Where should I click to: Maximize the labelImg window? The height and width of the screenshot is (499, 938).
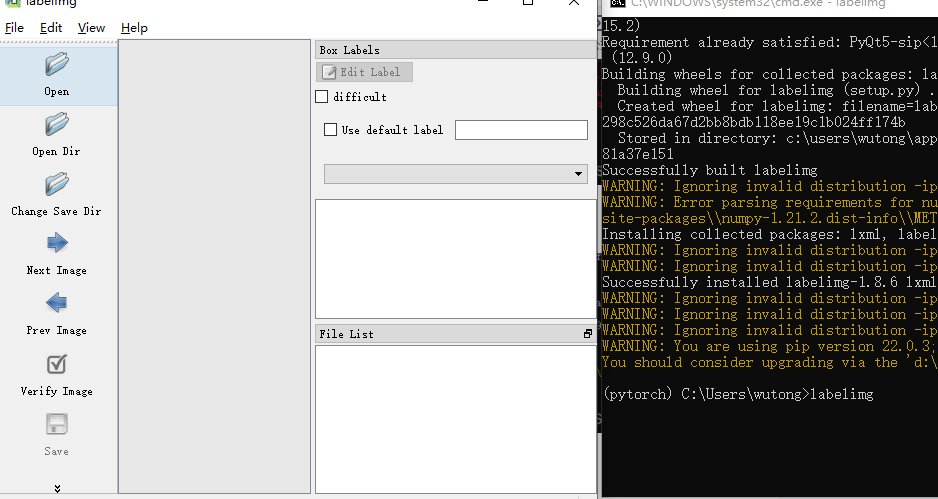click(x=528, y=2)
